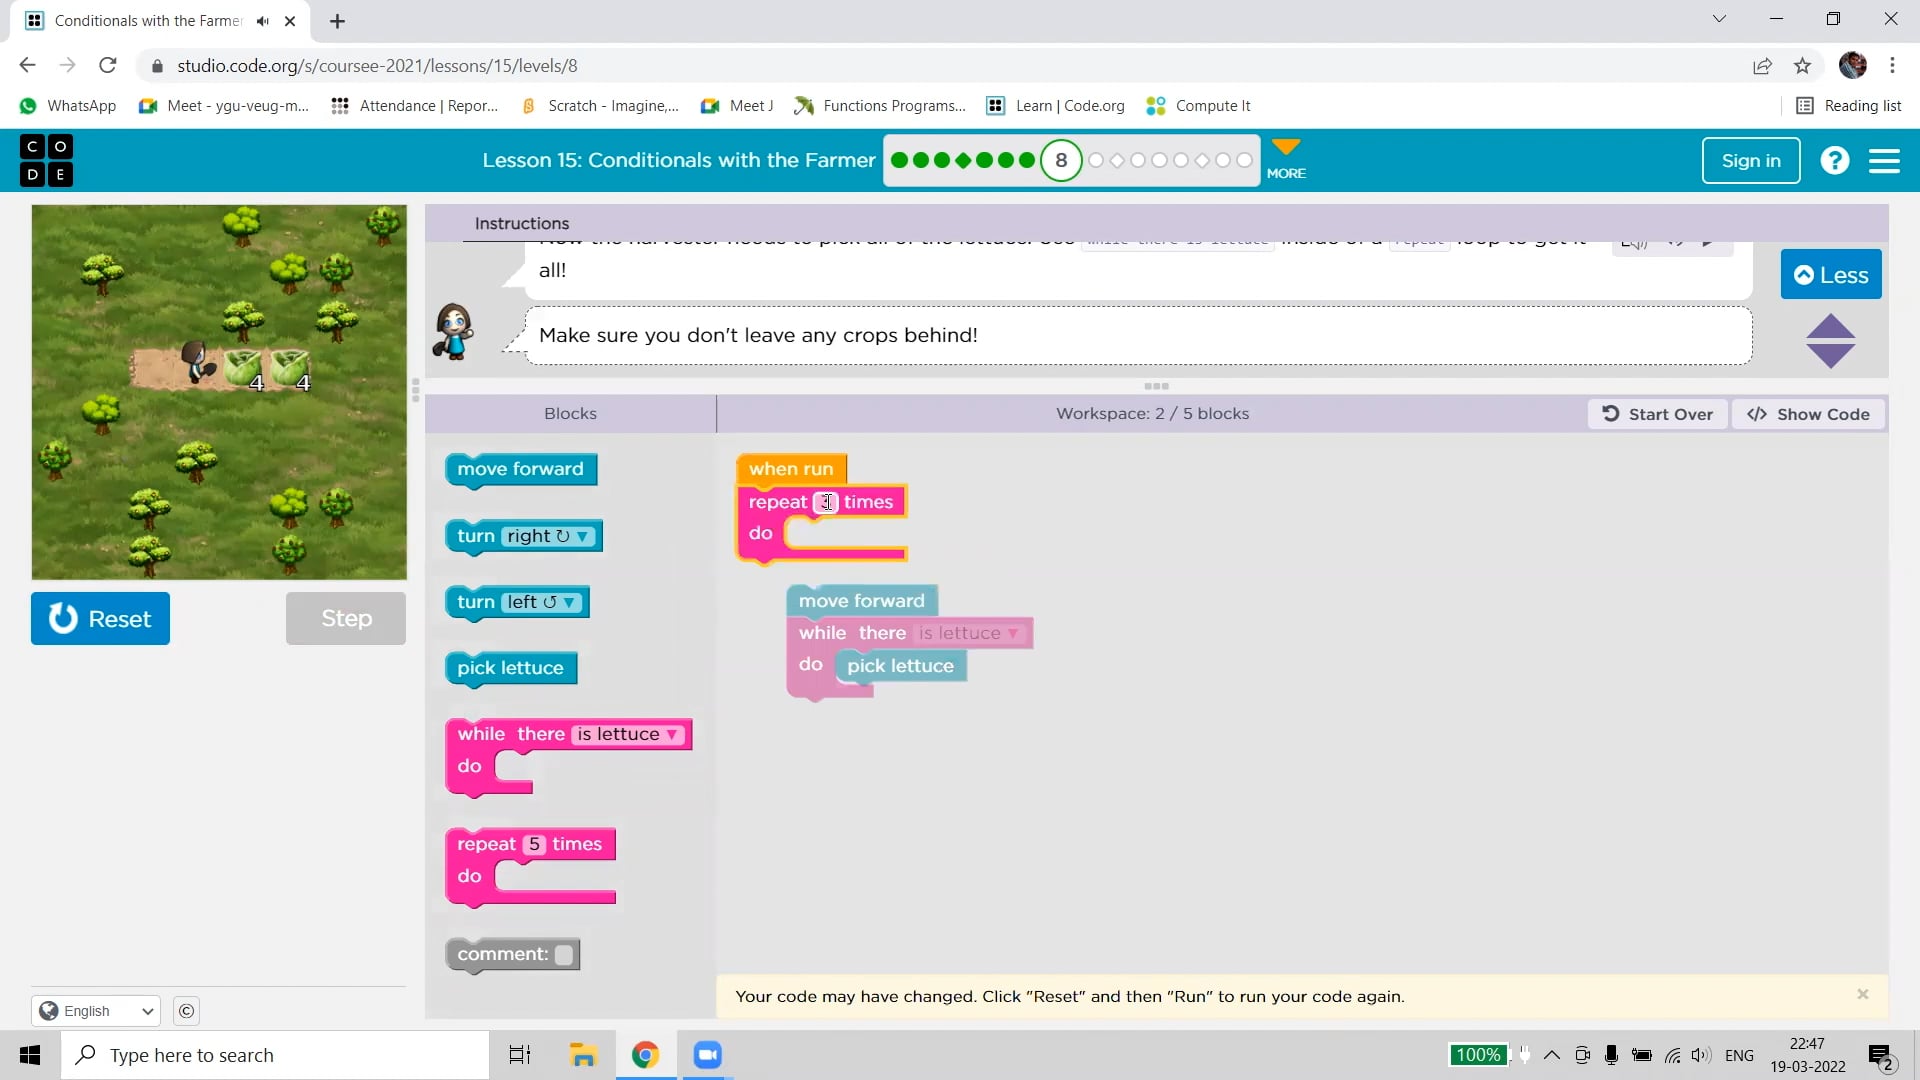Open the hamburger menu icon
This screenshot has height=1080, width=1920.
click(x=1884, y=161)
